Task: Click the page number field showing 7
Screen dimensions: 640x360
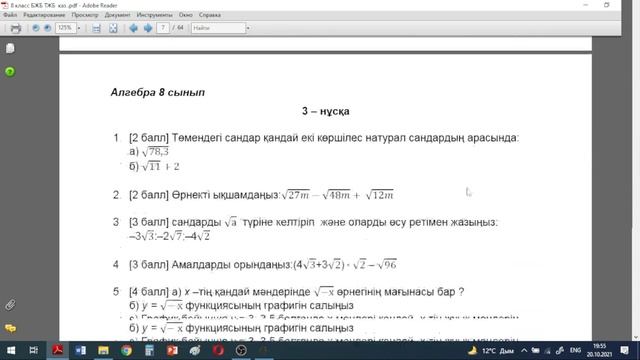Action: (x=163, y=28)
